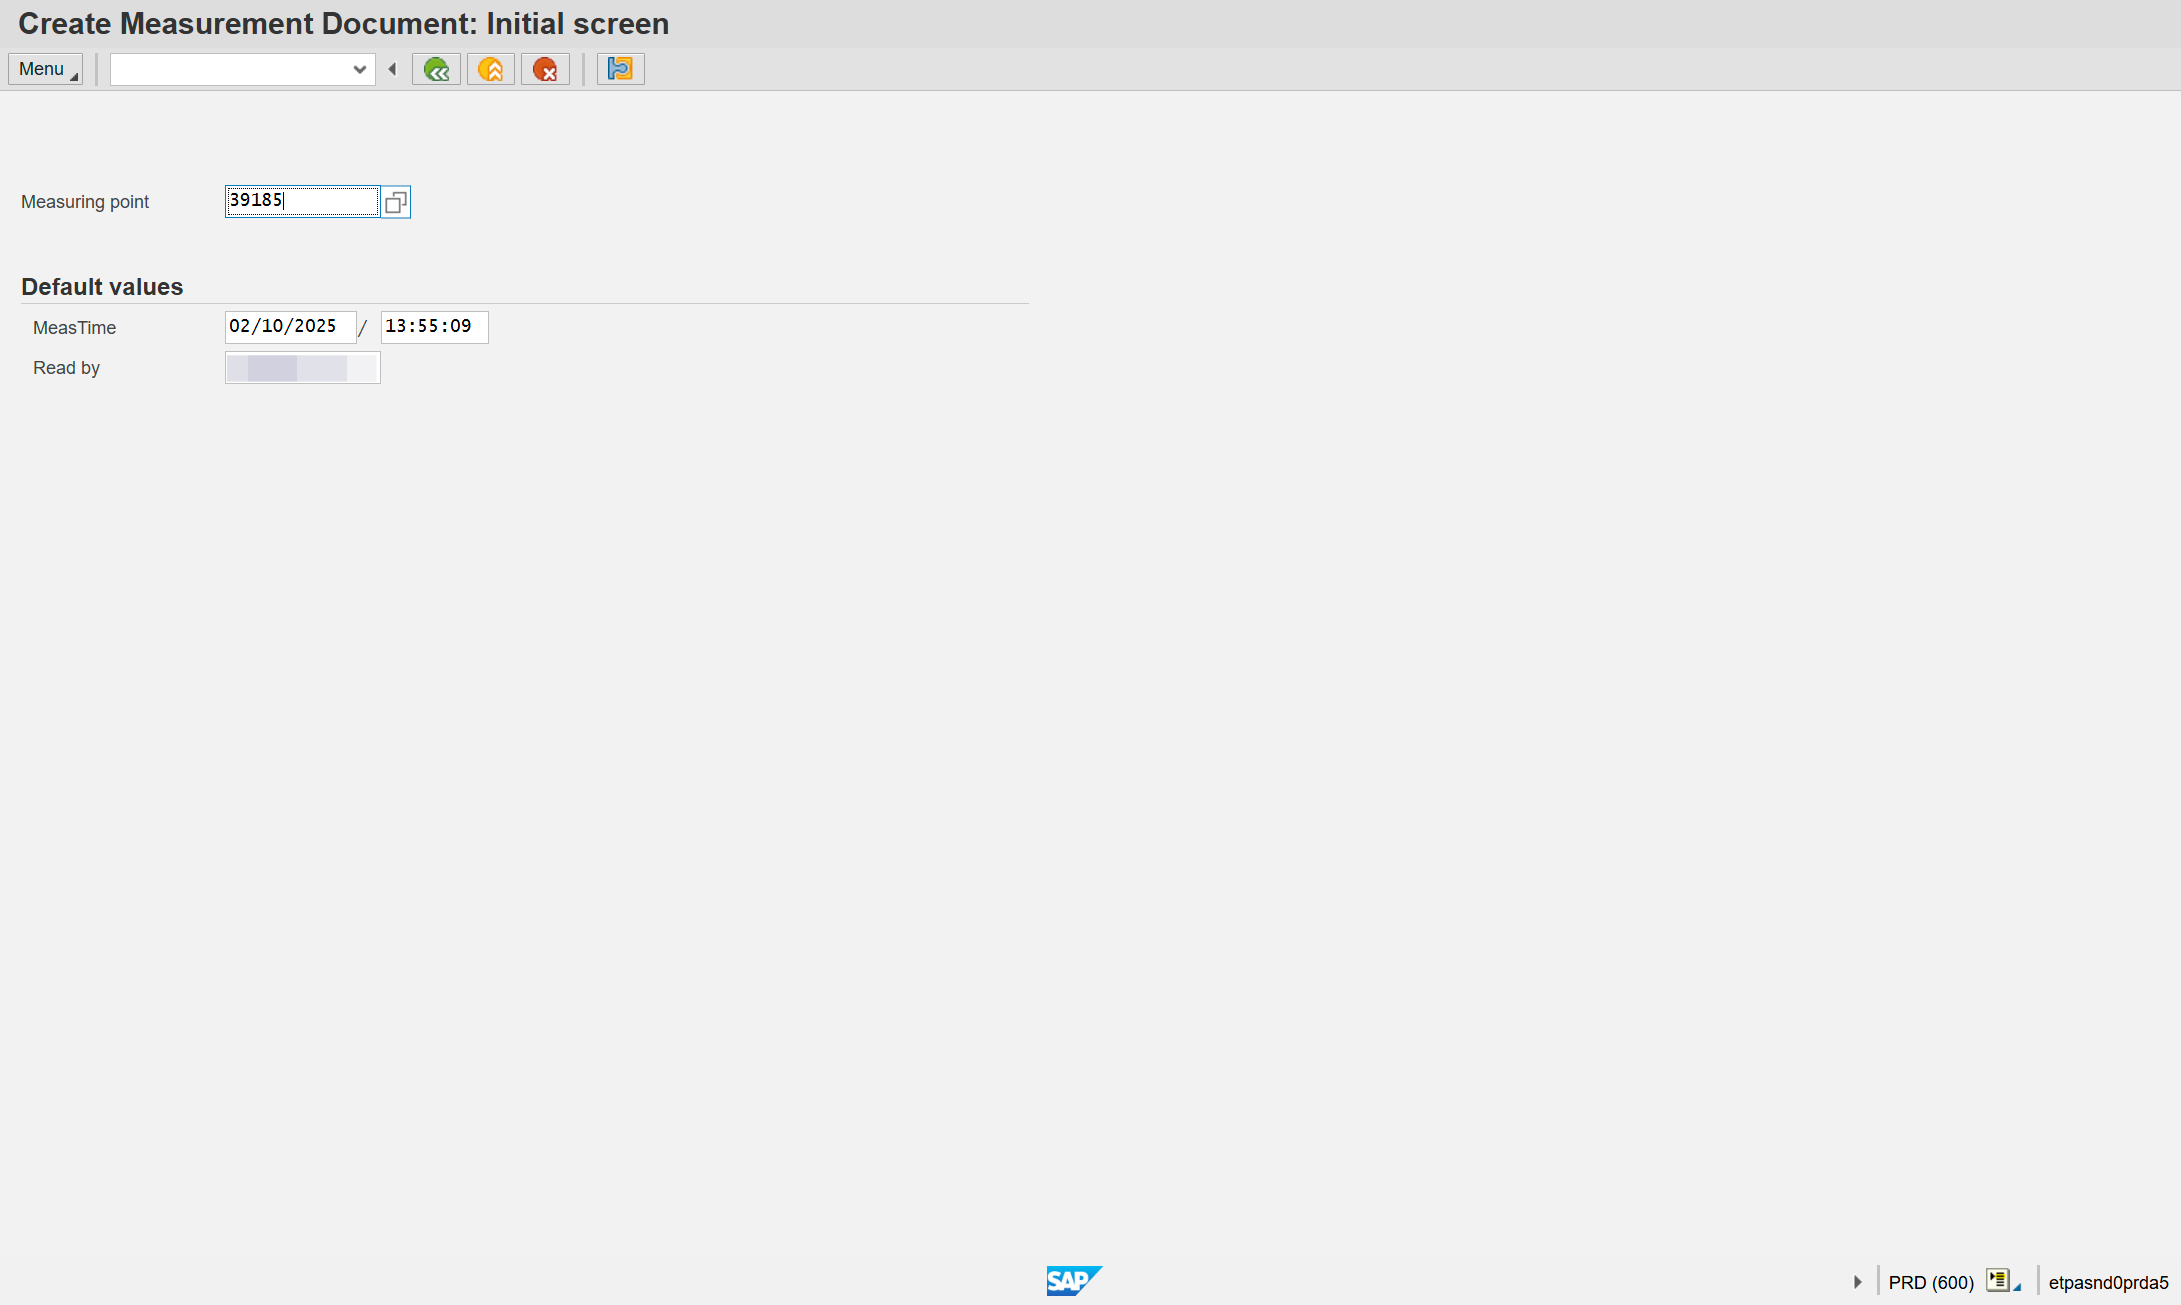The height and width of the screenshot is (1305, 2181).
Task: Expand the status bar arrow
Action: pos(1858,1282)
